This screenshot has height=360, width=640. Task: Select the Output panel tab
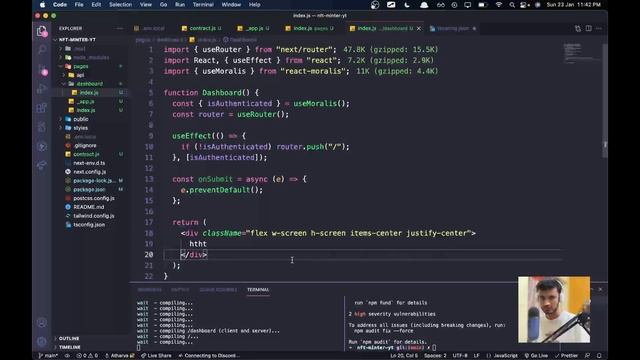coord(180,290)
